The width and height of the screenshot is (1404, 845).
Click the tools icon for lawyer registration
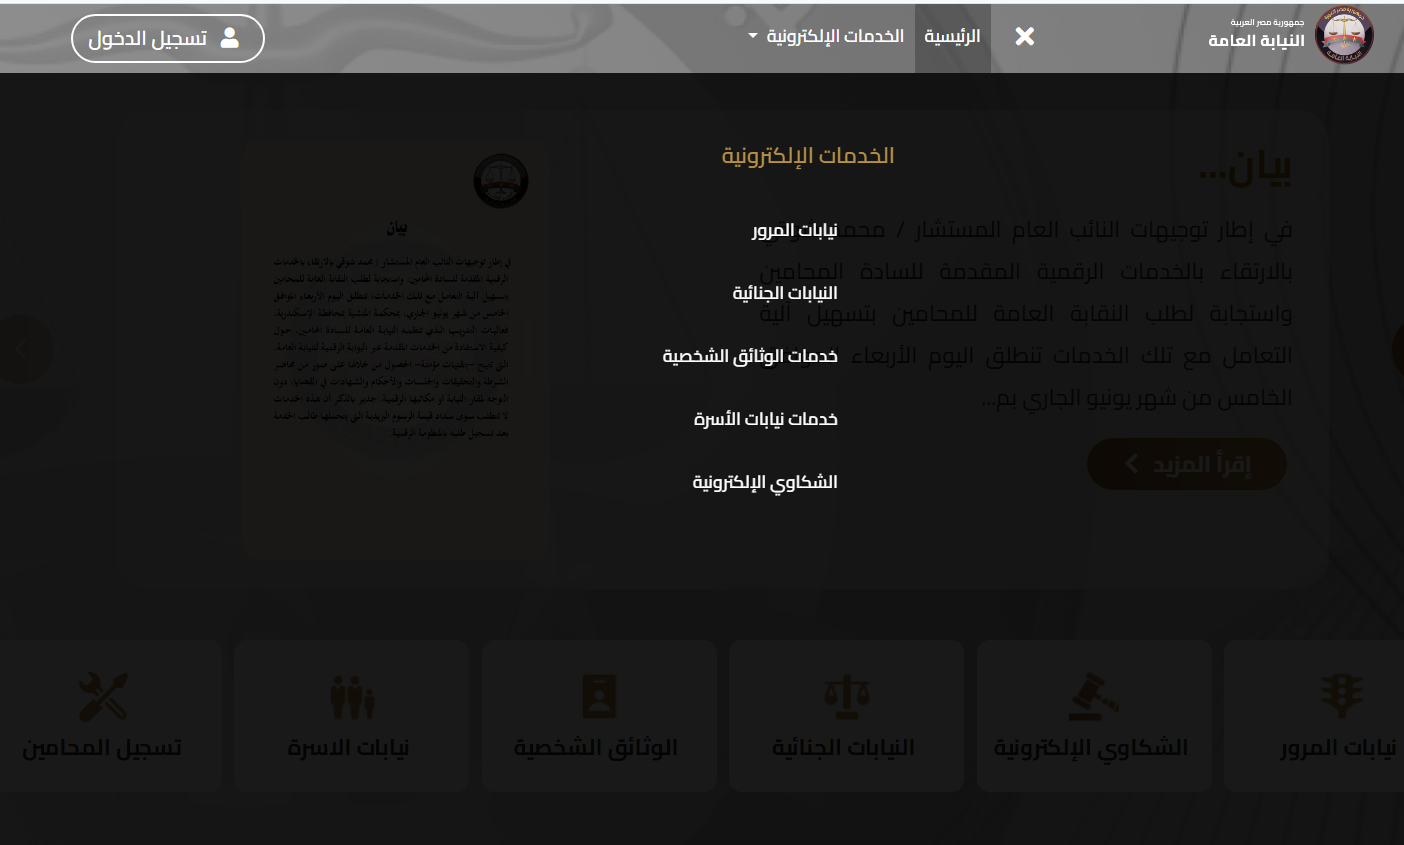(x=103, y=696)
